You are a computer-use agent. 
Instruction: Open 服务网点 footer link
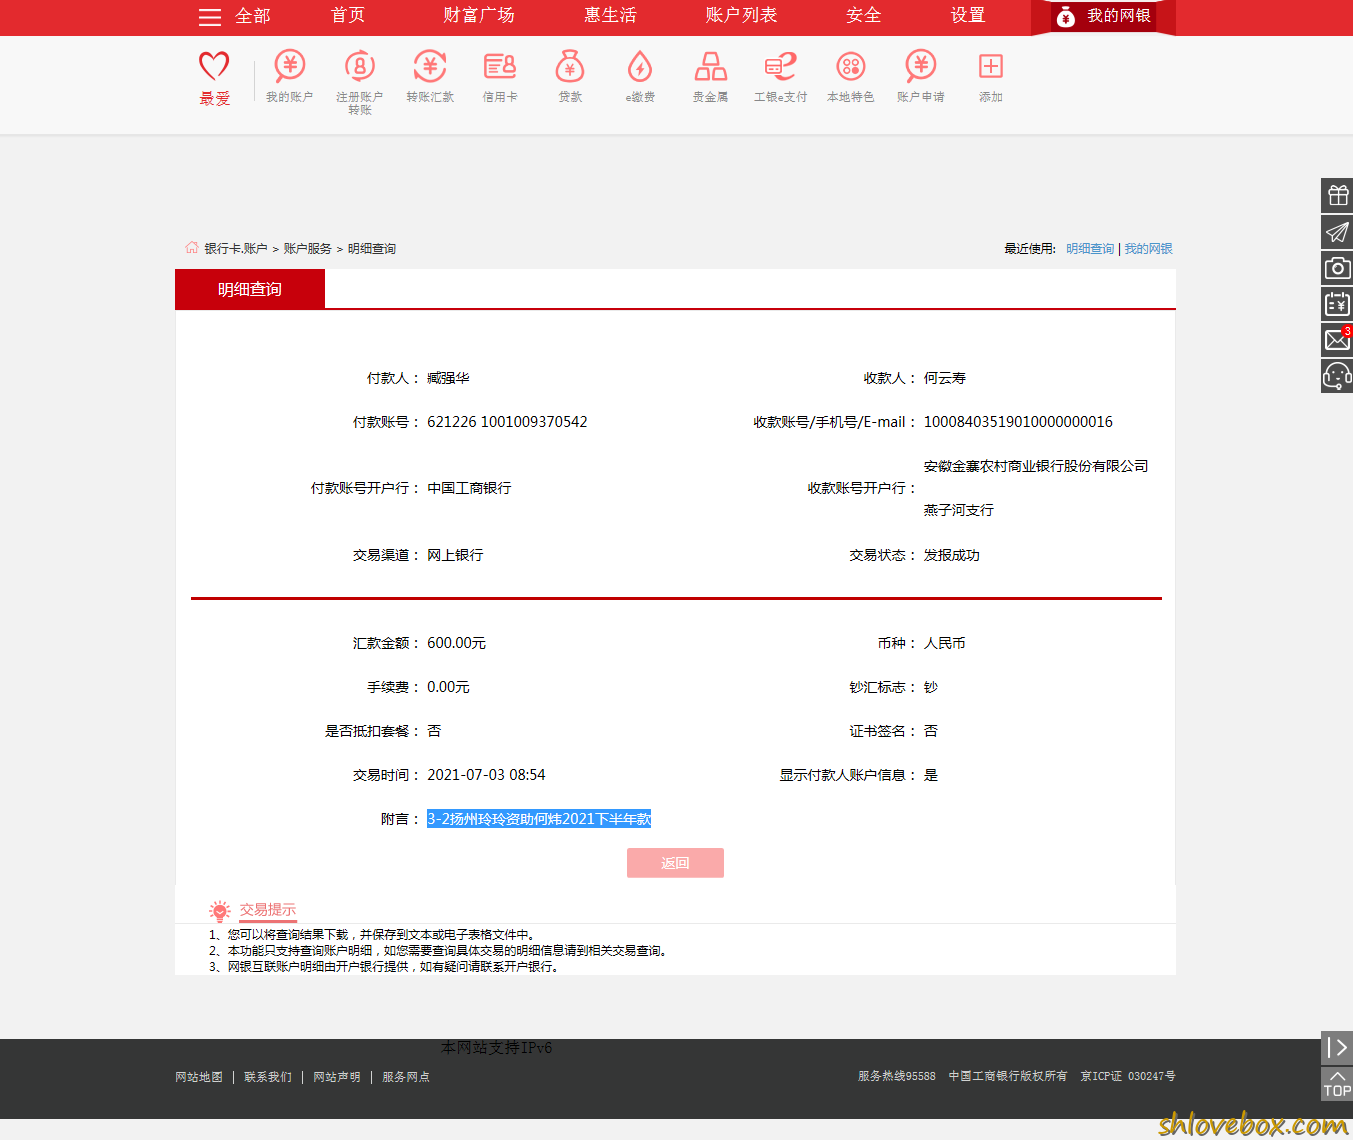(x=406, y=1077)
